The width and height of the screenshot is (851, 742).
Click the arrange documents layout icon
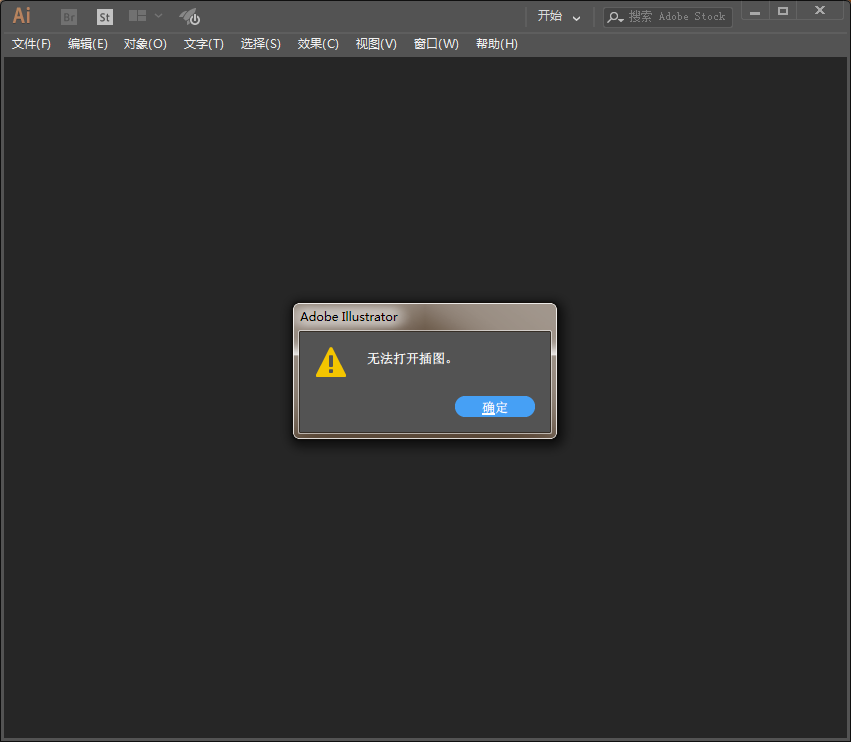point(137,16)
